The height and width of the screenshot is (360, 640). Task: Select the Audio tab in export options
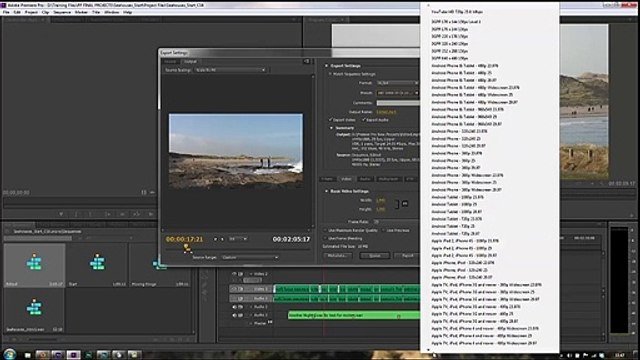(x=365, y=179)
